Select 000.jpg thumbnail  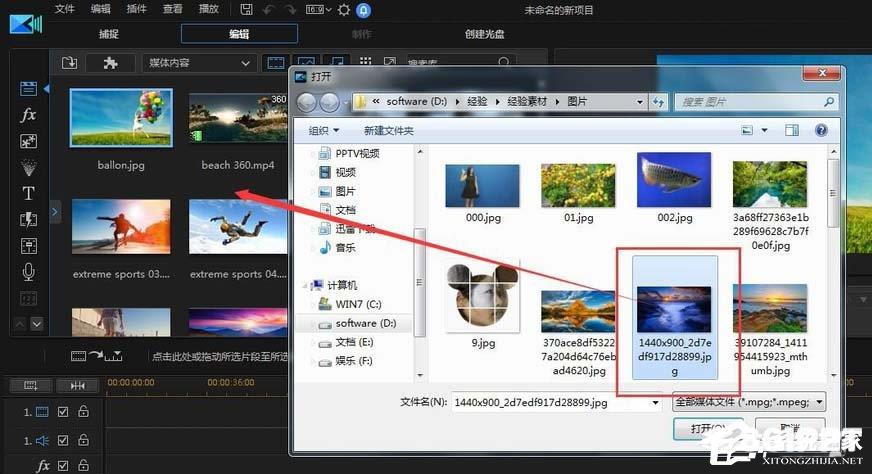(x=483, y=186)
